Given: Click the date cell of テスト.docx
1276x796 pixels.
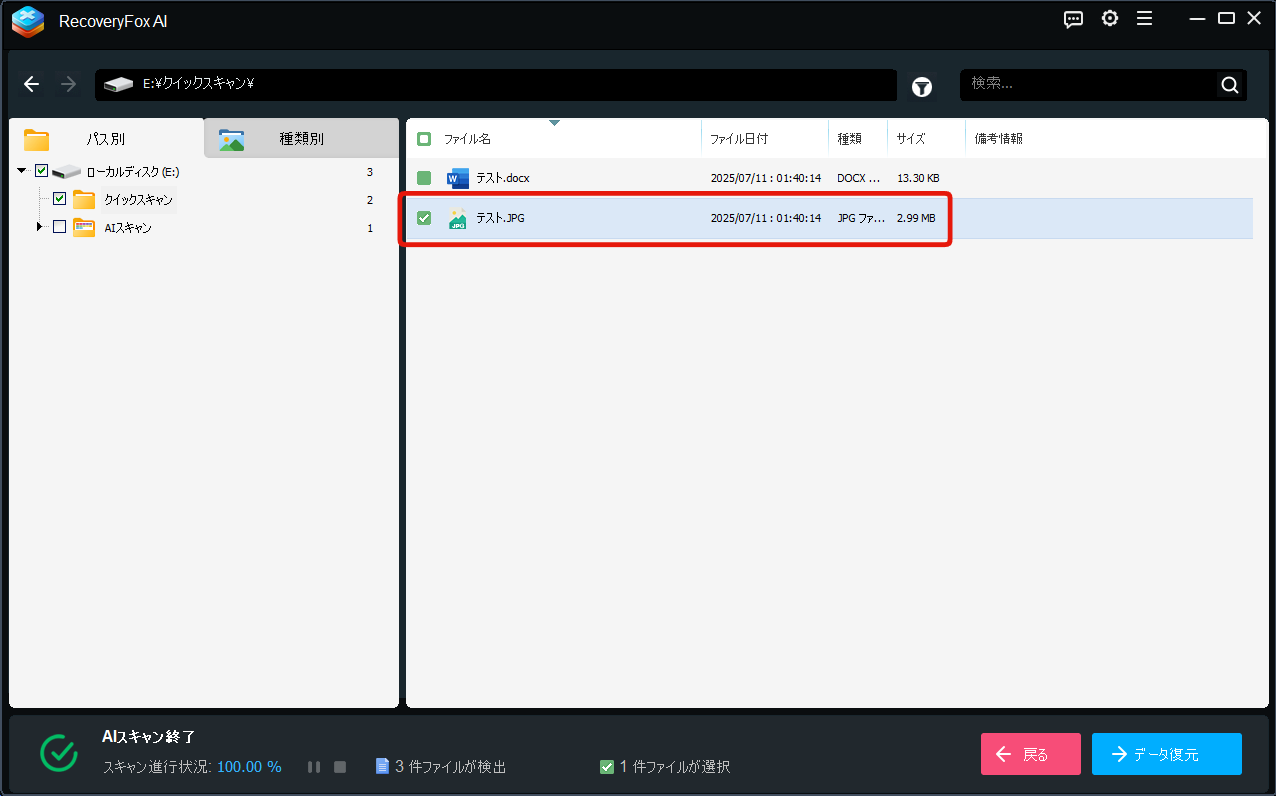Looking at the screenshot, I should coord(766,178).
